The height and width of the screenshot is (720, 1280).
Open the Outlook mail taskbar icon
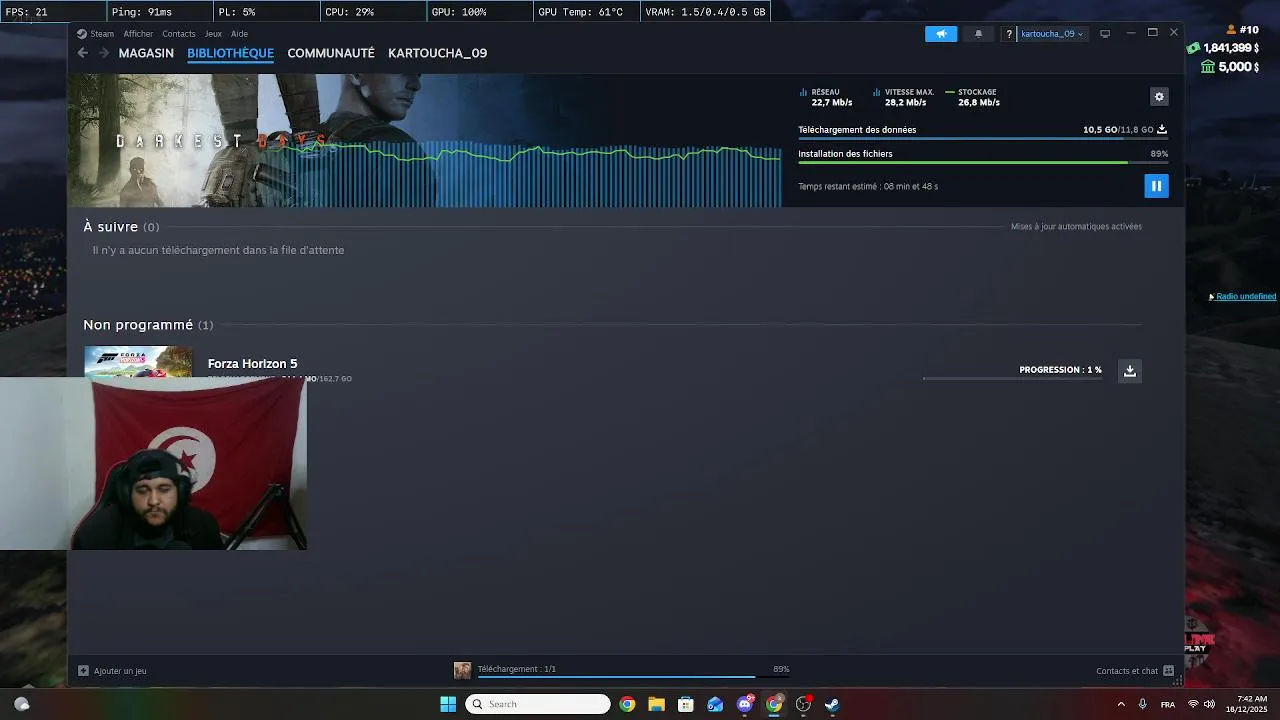(715, 704)
